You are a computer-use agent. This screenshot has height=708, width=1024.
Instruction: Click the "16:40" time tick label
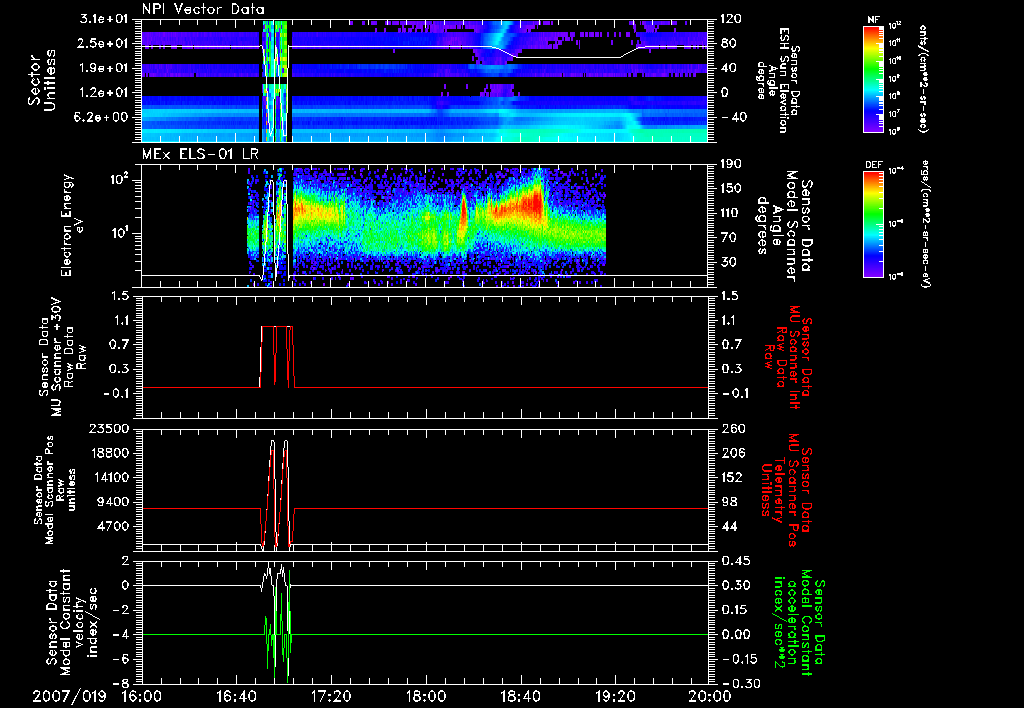click(x=236, y=696)
